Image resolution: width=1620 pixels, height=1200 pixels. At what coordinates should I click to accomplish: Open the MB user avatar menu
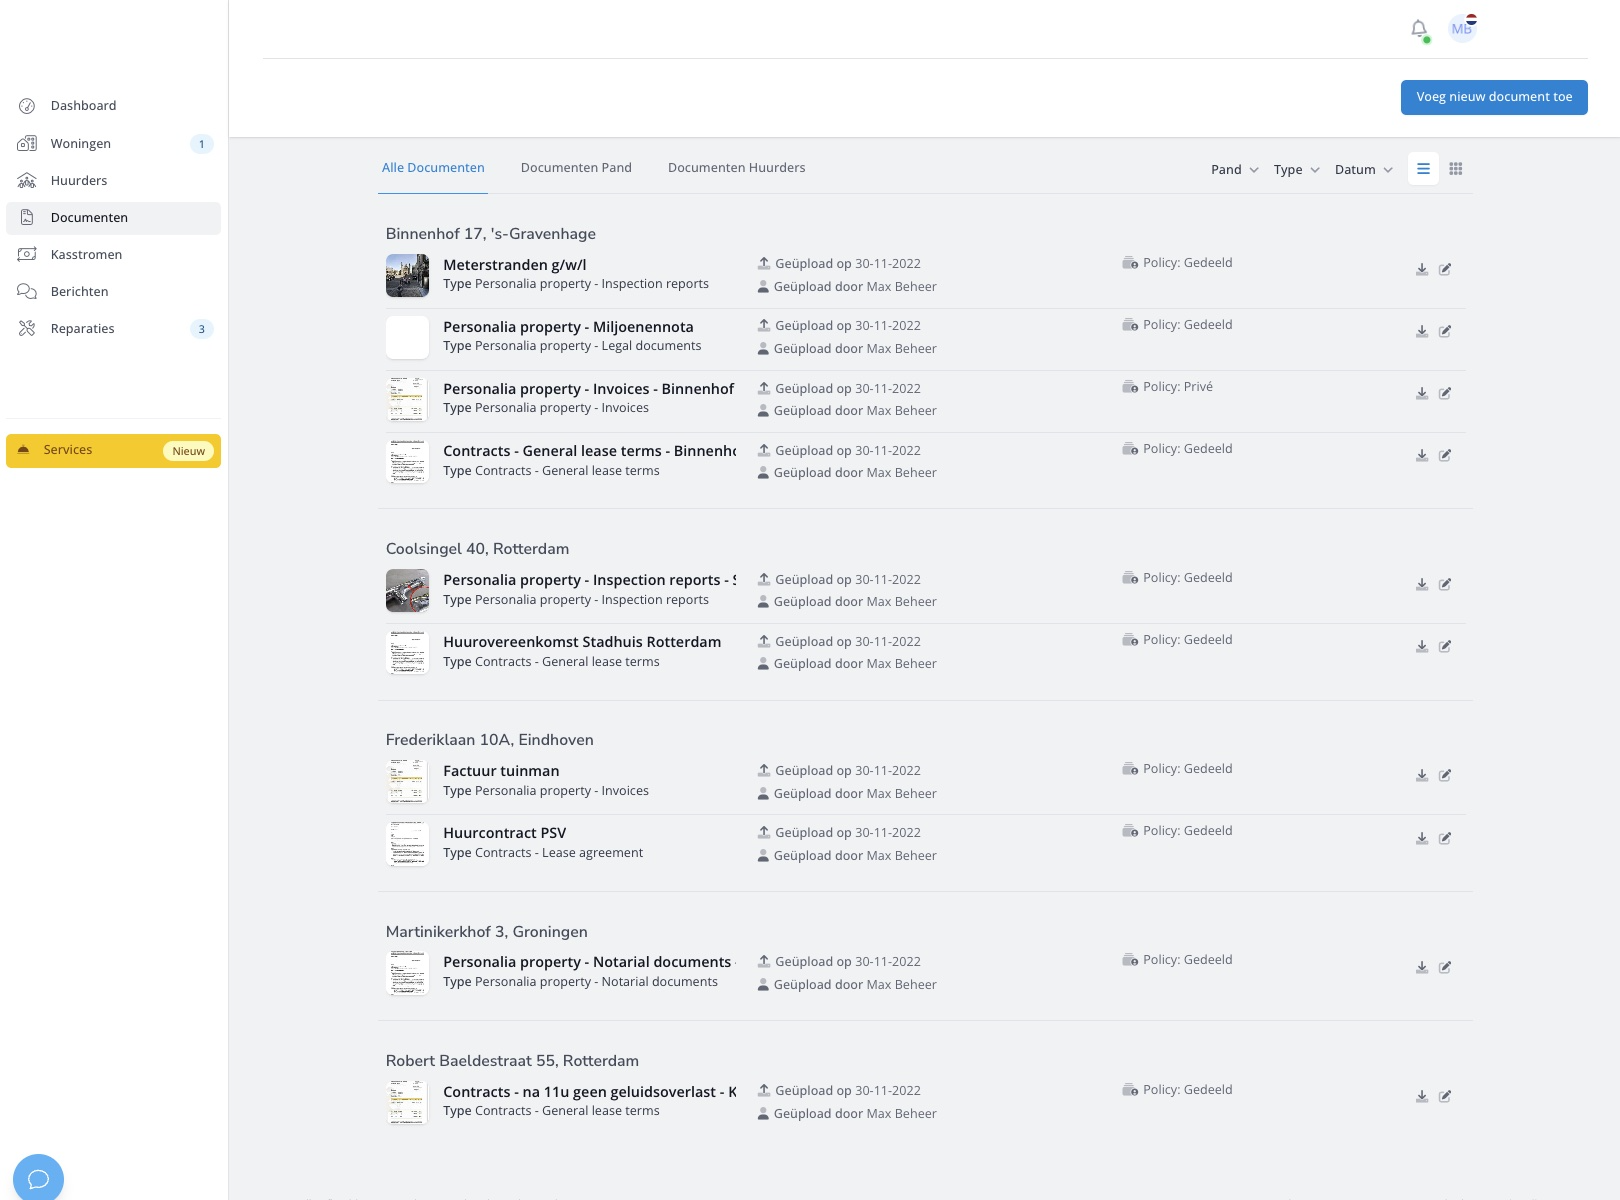pyautogui.click(x=1462, y=29)
